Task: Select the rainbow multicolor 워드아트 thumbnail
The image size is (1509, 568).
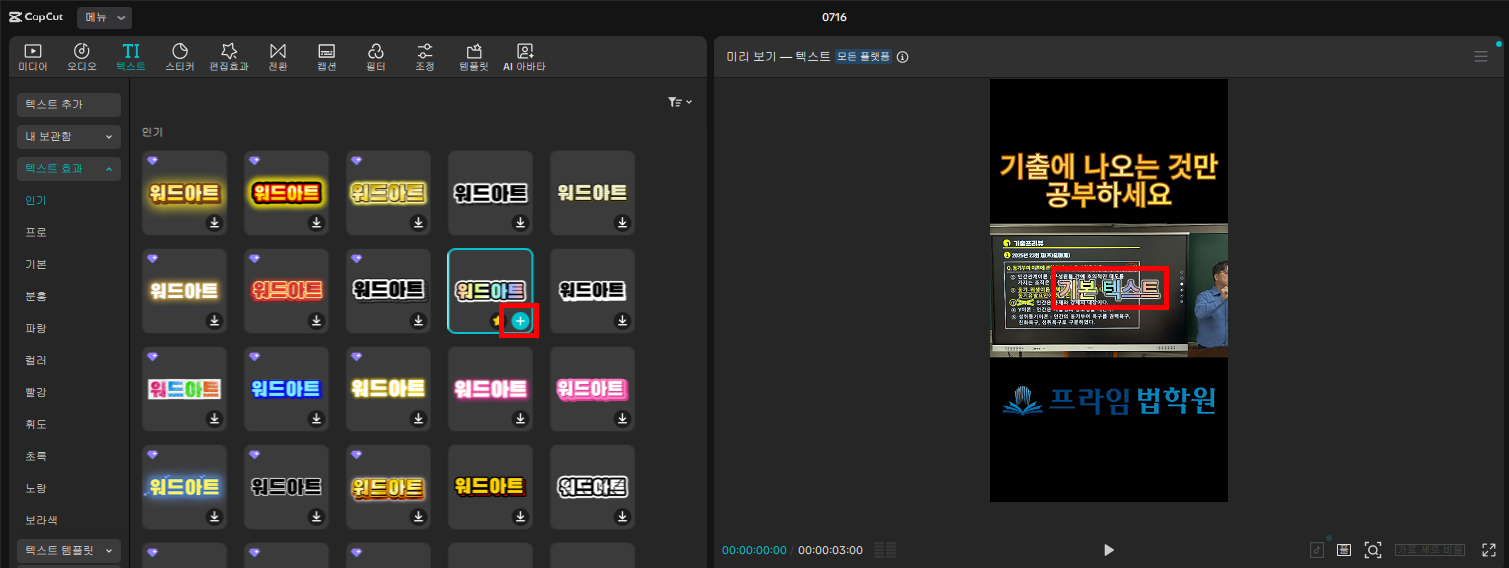Action: (x=185, y=389)
